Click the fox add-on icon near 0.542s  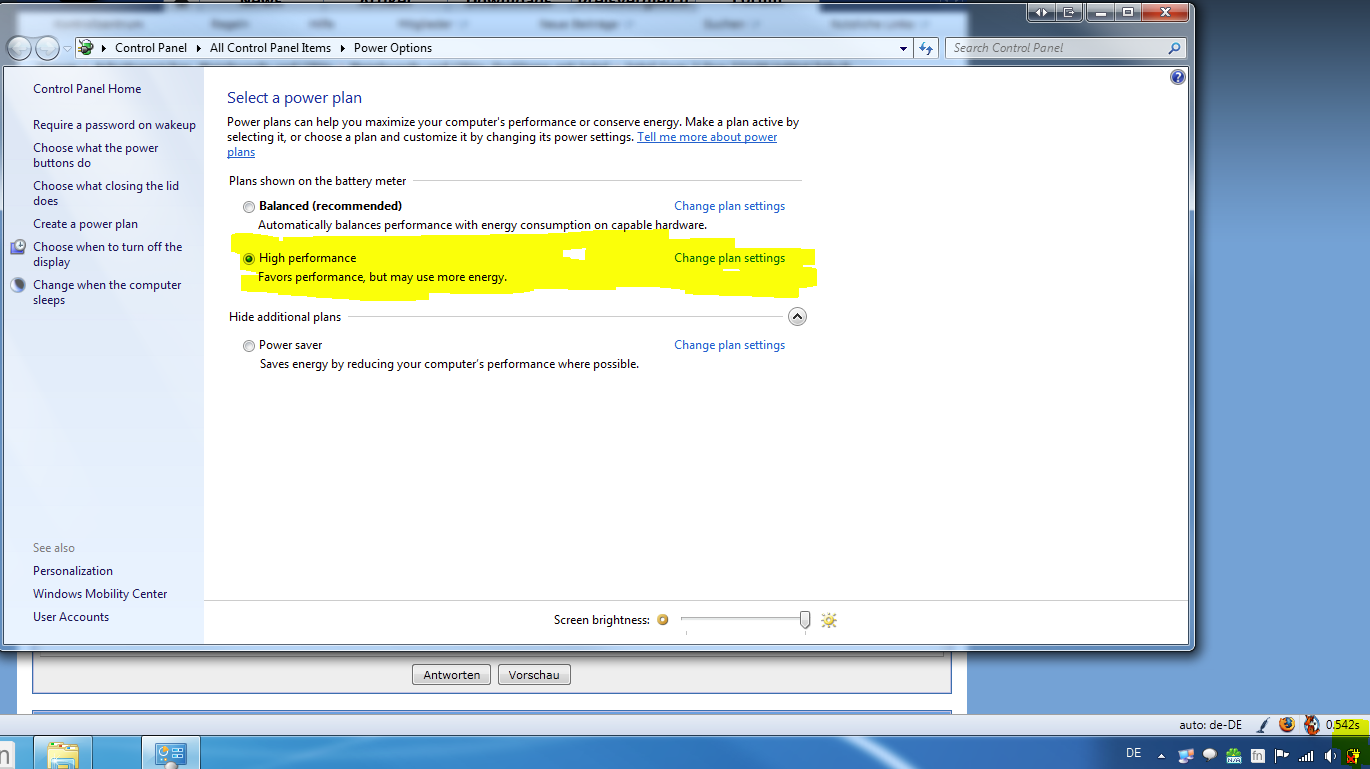[x=1312, y=725]
